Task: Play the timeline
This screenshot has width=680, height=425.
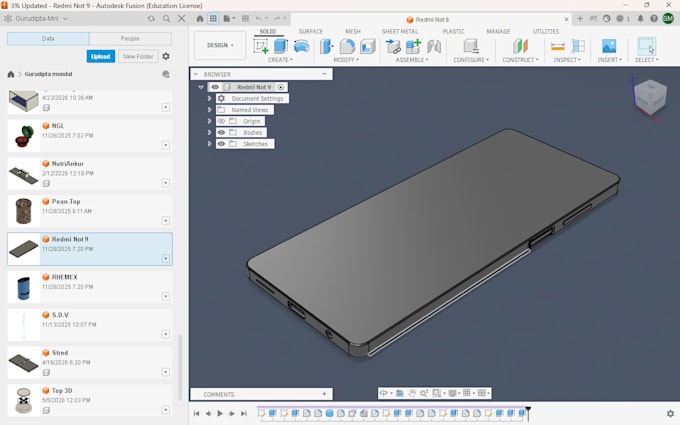Action: (220, 413)
